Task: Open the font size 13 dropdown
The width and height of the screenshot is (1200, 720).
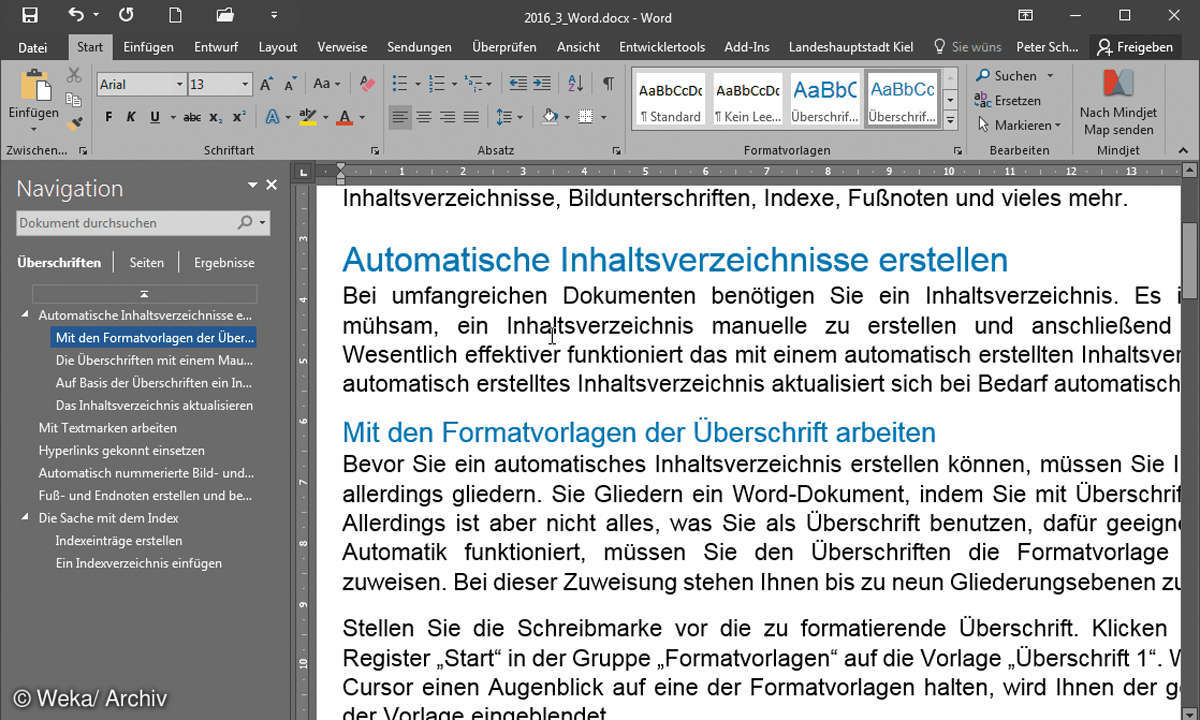Action: tap(246, 85)
